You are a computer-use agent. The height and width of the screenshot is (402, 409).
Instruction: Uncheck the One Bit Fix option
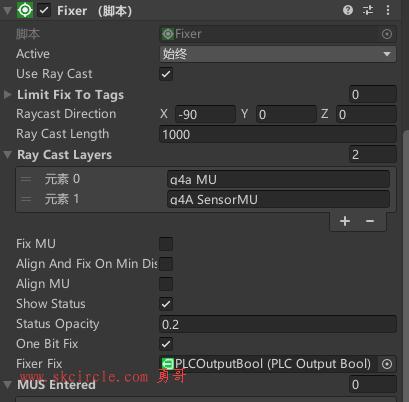click(166, 344)
